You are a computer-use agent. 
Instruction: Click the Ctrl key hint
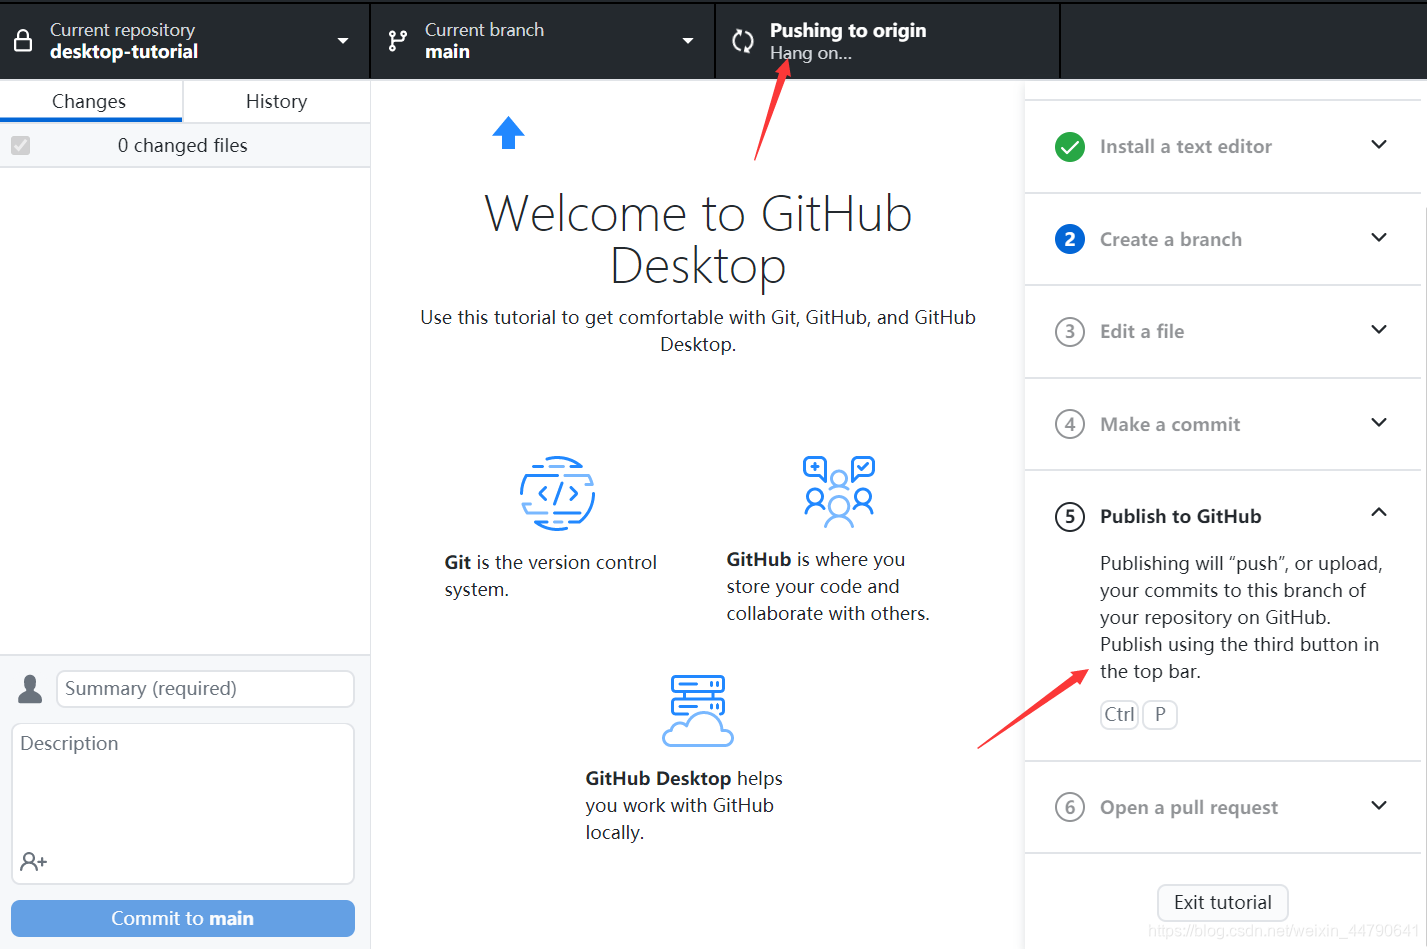[1119, 714]
